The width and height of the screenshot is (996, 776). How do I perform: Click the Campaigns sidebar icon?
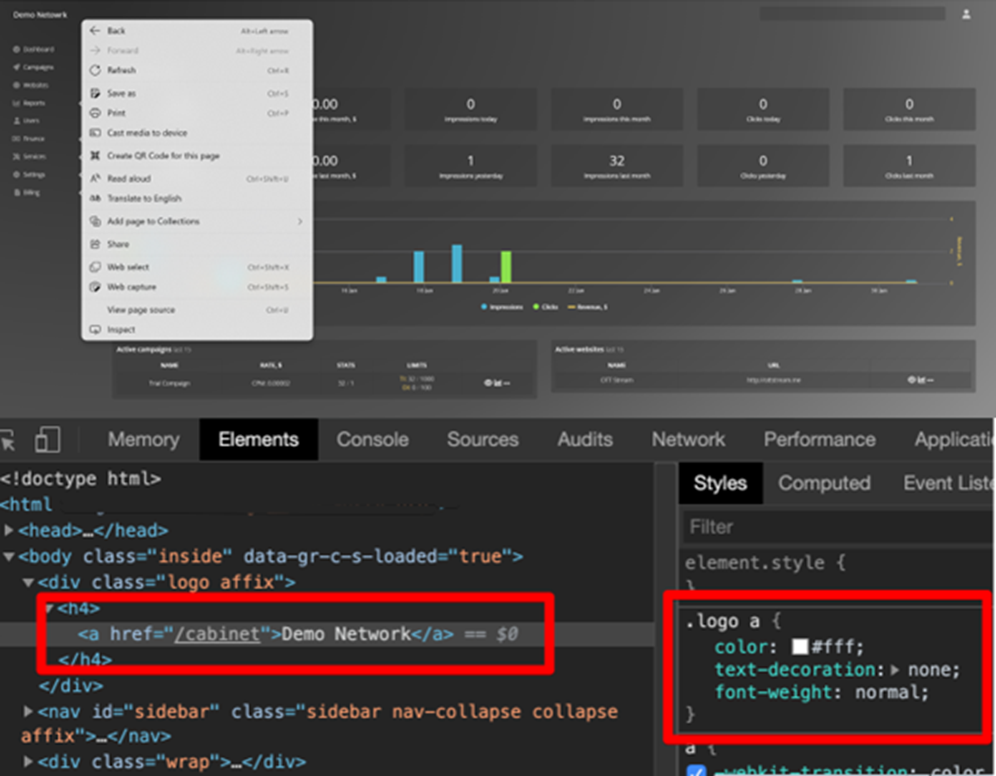(x=17, y=67)
